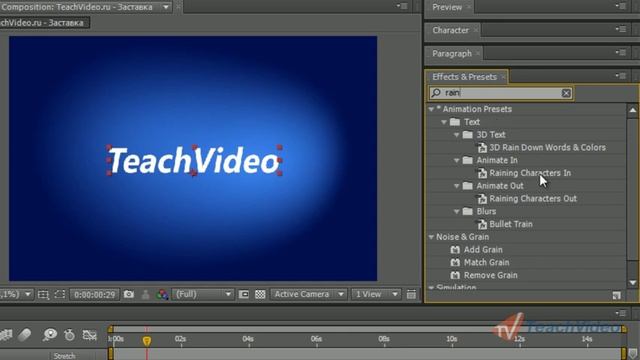Click the TeachVideo text layer in viewer
Viewport: 640px width, 360px height.
pyautogui.click(x=194, y=161)
